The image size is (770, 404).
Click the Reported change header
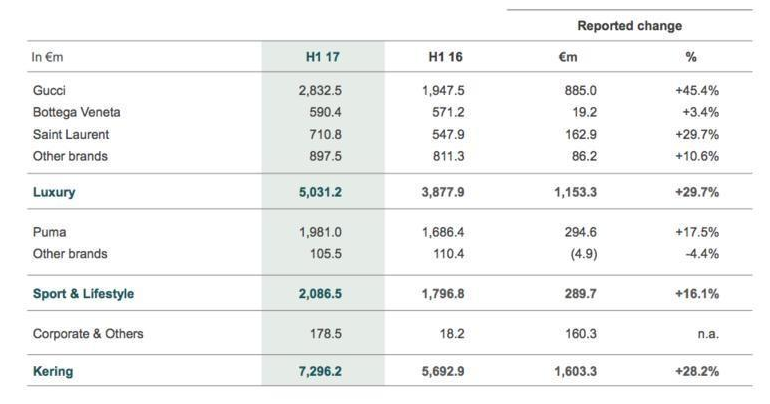pyautogui.click(x=630, y=26)
